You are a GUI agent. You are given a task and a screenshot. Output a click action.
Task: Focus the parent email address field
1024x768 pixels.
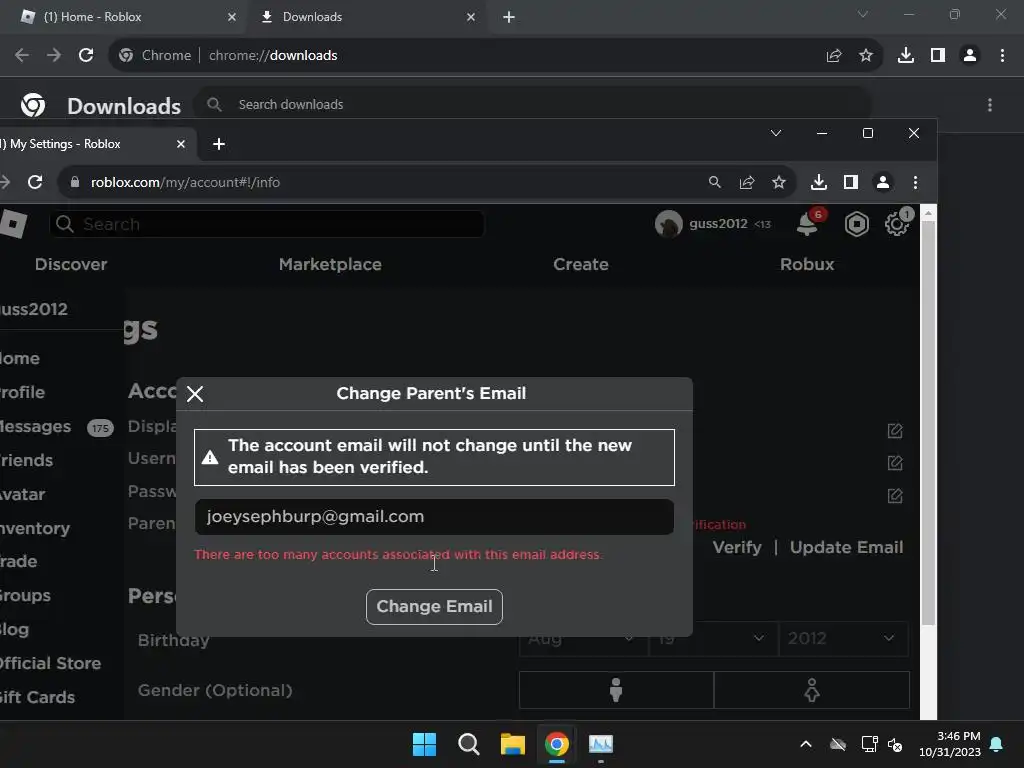coord(434,517)
